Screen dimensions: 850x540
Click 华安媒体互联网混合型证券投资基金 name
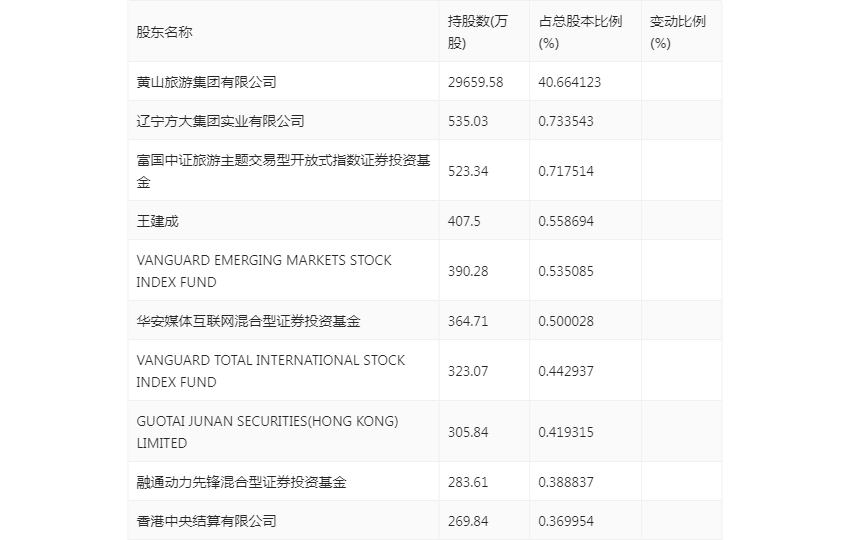[x=248, y=321]
